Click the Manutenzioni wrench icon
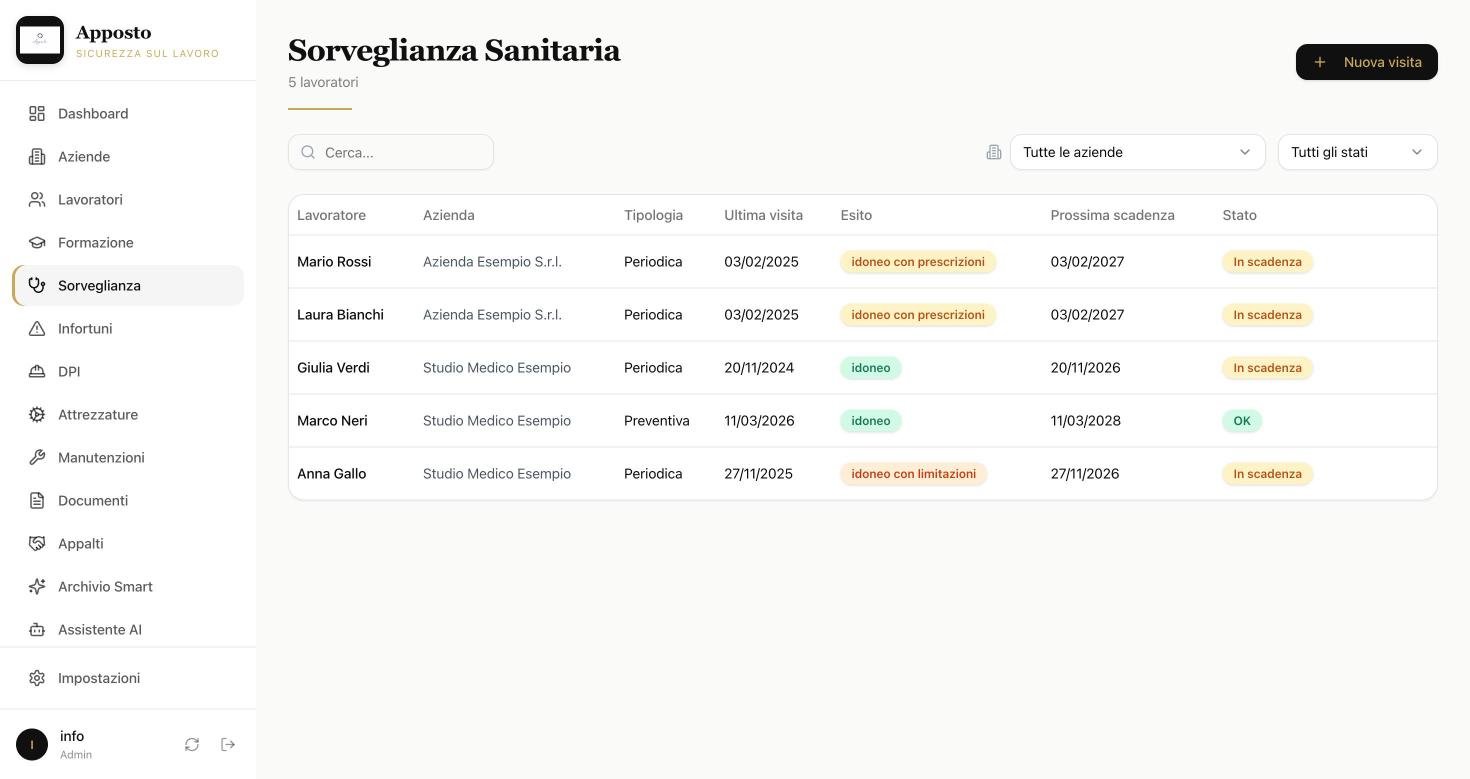The height and width of the screenshot is (779, 1470). click(x=37, y=458)
